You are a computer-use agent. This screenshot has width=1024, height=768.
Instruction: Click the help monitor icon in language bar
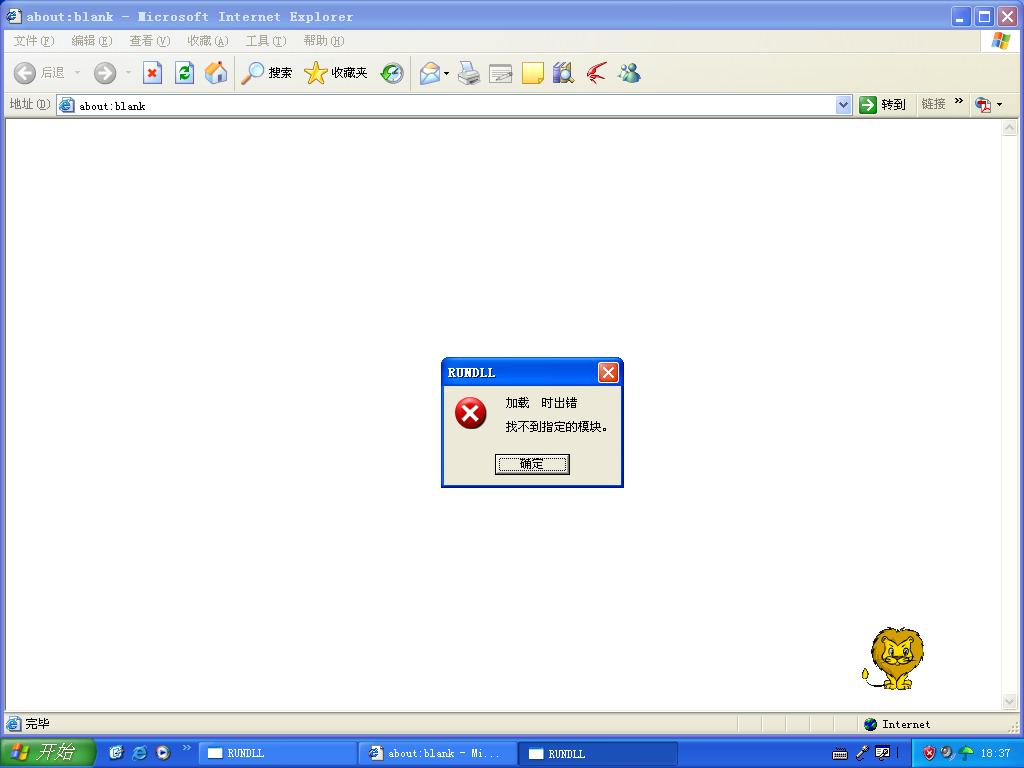click(x=882, y=753)
